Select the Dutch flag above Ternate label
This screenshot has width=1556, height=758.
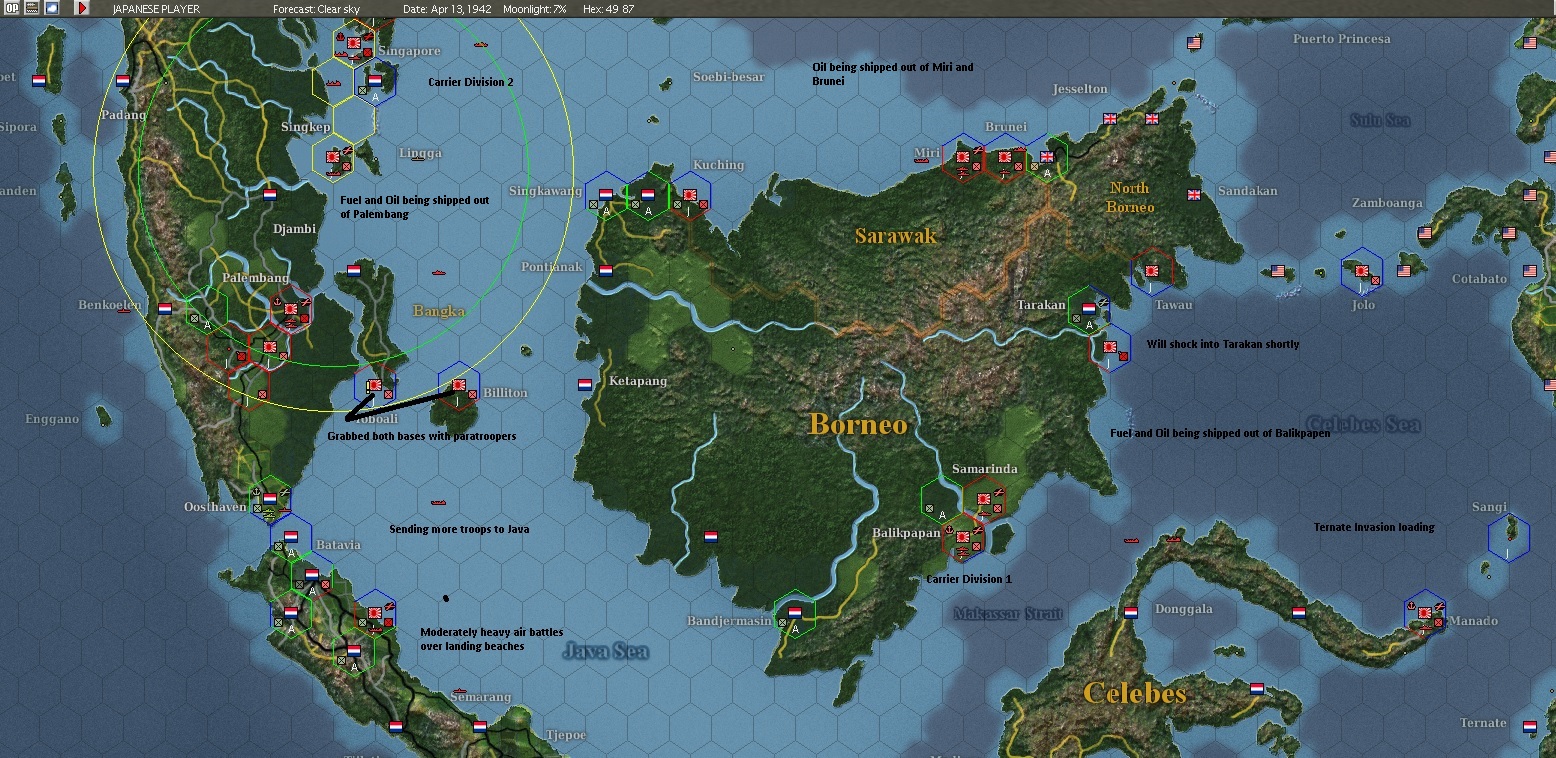click(x=1530, y=726)
